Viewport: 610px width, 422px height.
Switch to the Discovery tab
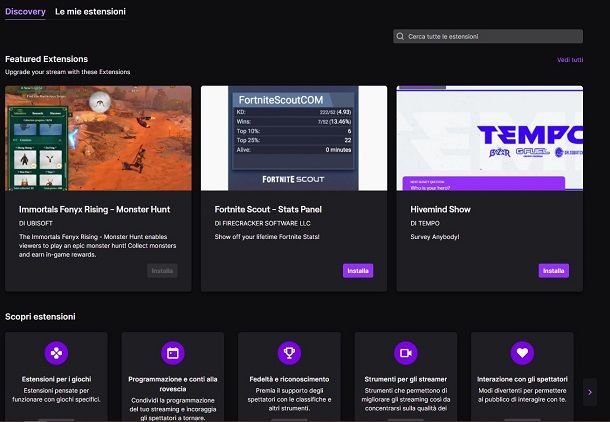point(25,12)
